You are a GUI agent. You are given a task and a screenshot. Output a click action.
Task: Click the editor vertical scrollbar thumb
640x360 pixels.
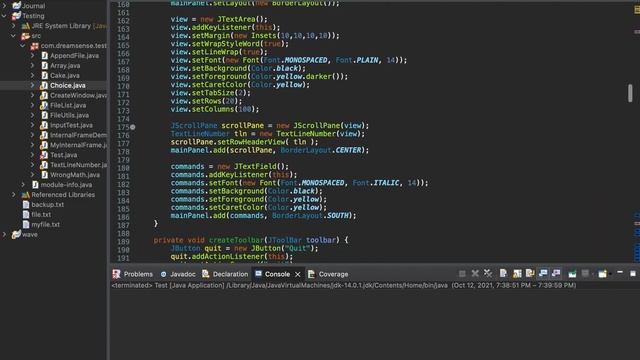(630, 93)
